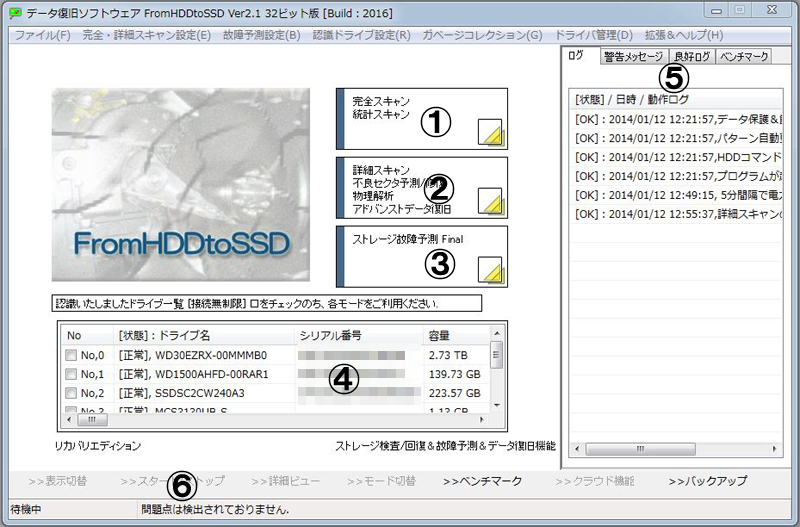Click log panel horizontal scroll left arrow

pos(577,449)
